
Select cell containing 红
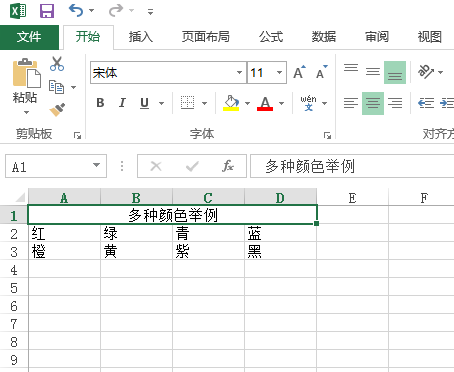64,233
